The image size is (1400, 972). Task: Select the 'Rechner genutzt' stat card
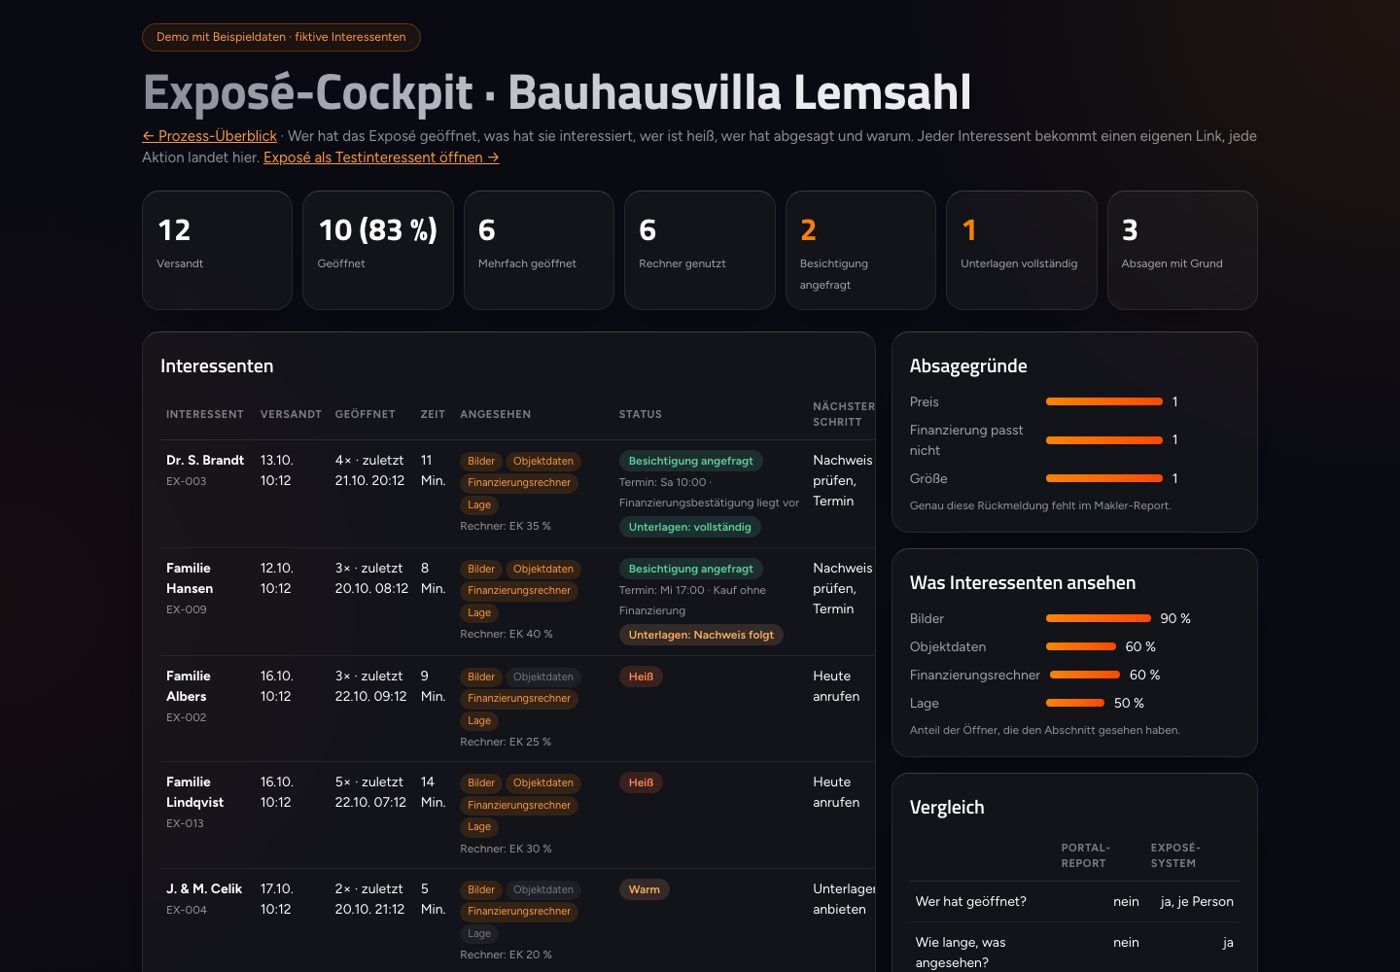[x=700, y=250]
